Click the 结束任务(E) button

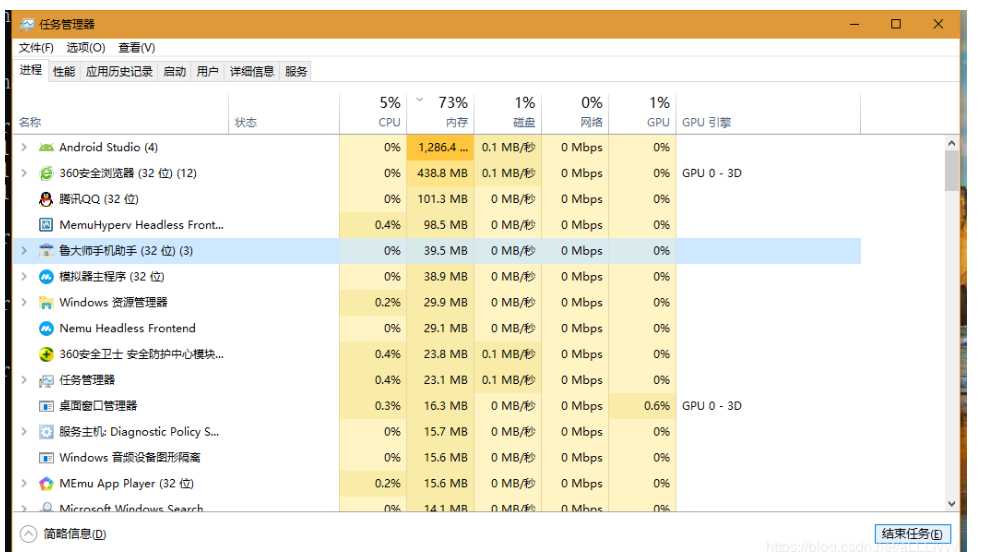point(912,534)
